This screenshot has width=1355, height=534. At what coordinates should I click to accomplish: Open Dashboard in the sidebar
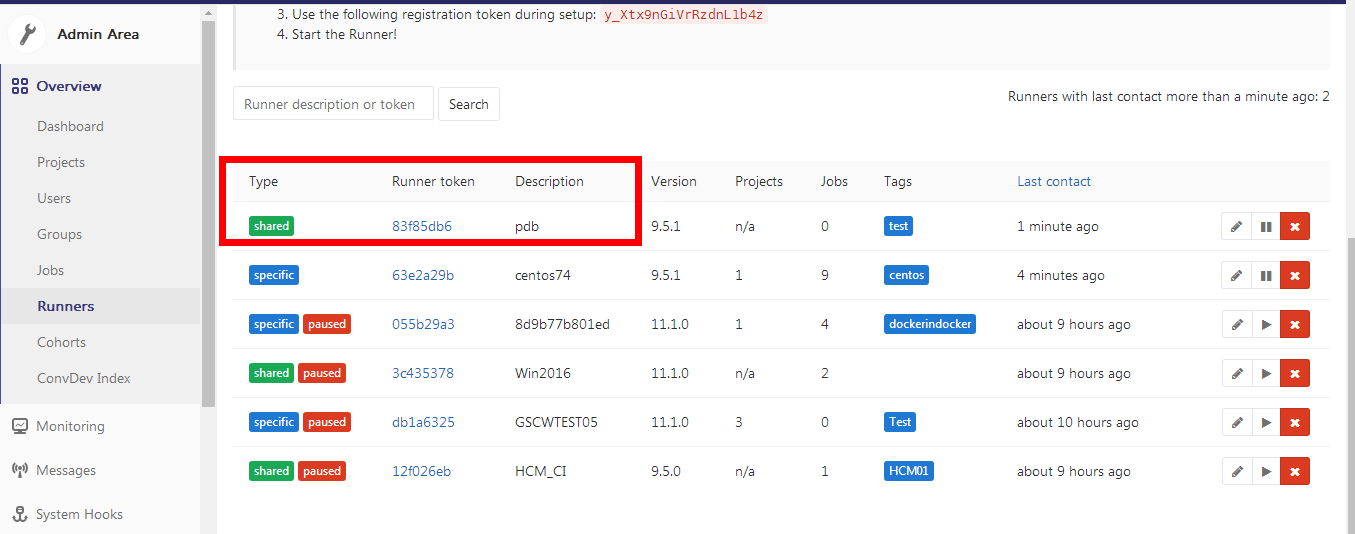click(x=70, y=126)
